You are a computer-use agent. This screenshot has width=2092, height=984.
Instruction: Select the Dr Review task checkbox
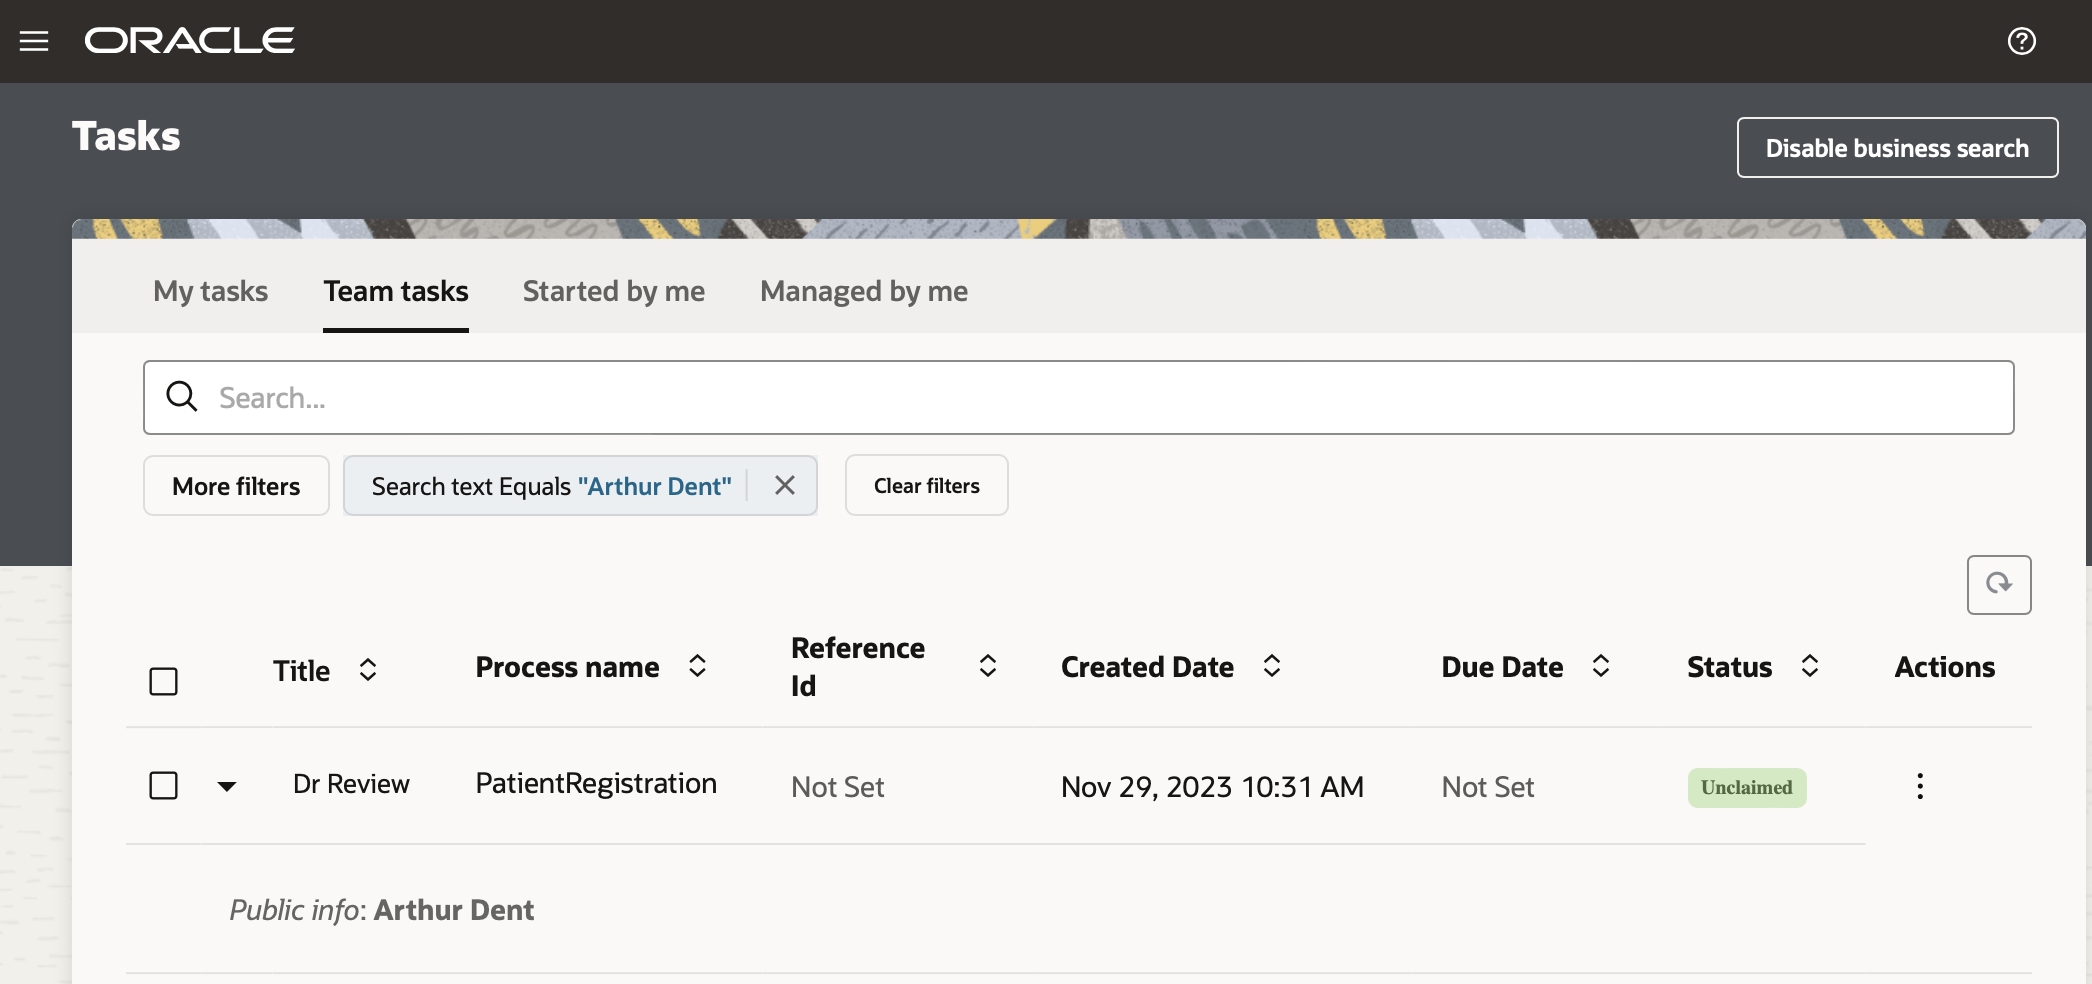163,785
